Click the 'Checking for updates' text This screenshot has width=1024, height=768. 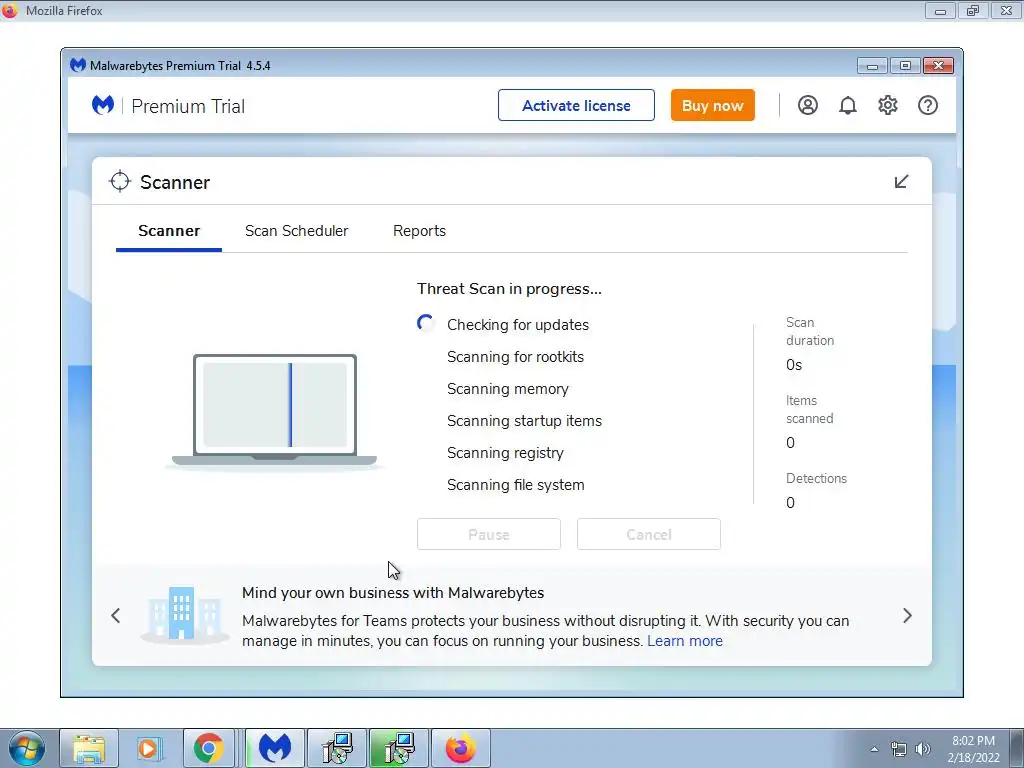point(518,325)
